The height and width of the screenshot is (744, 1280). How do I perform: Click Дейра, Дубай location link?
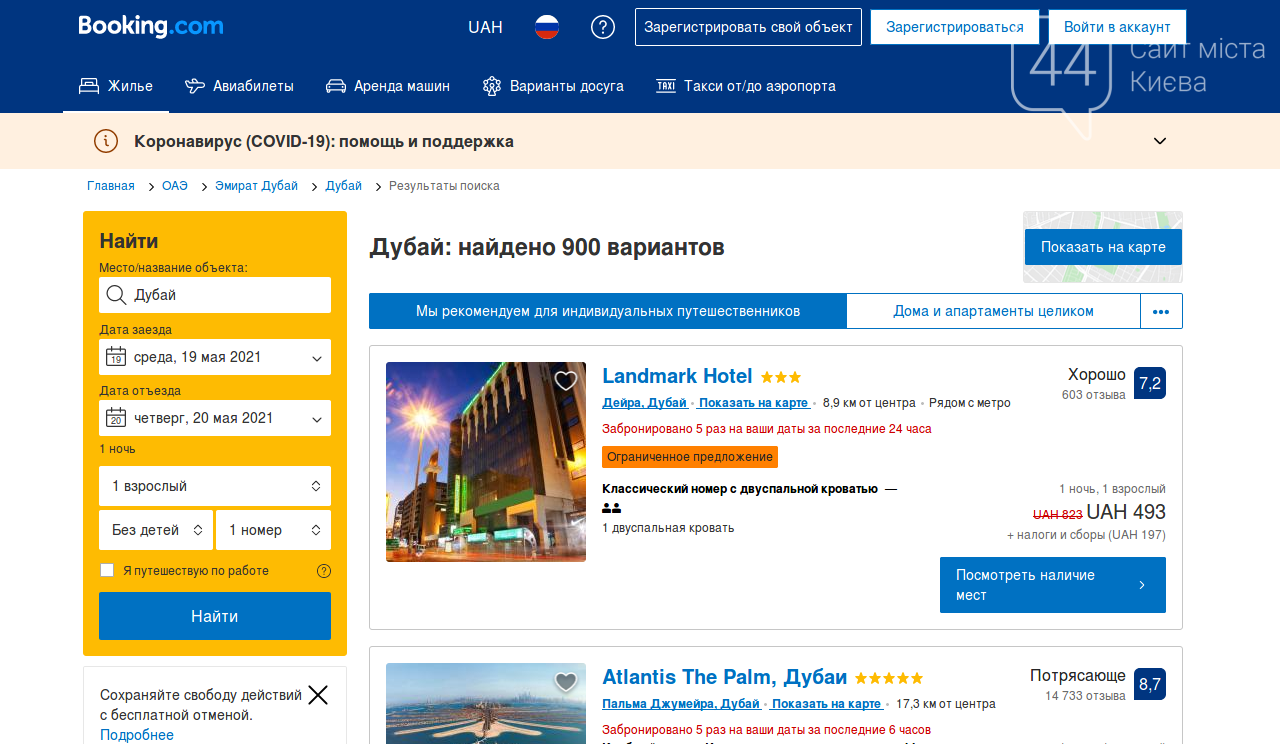pyautogui.click(x=645, y=403)
